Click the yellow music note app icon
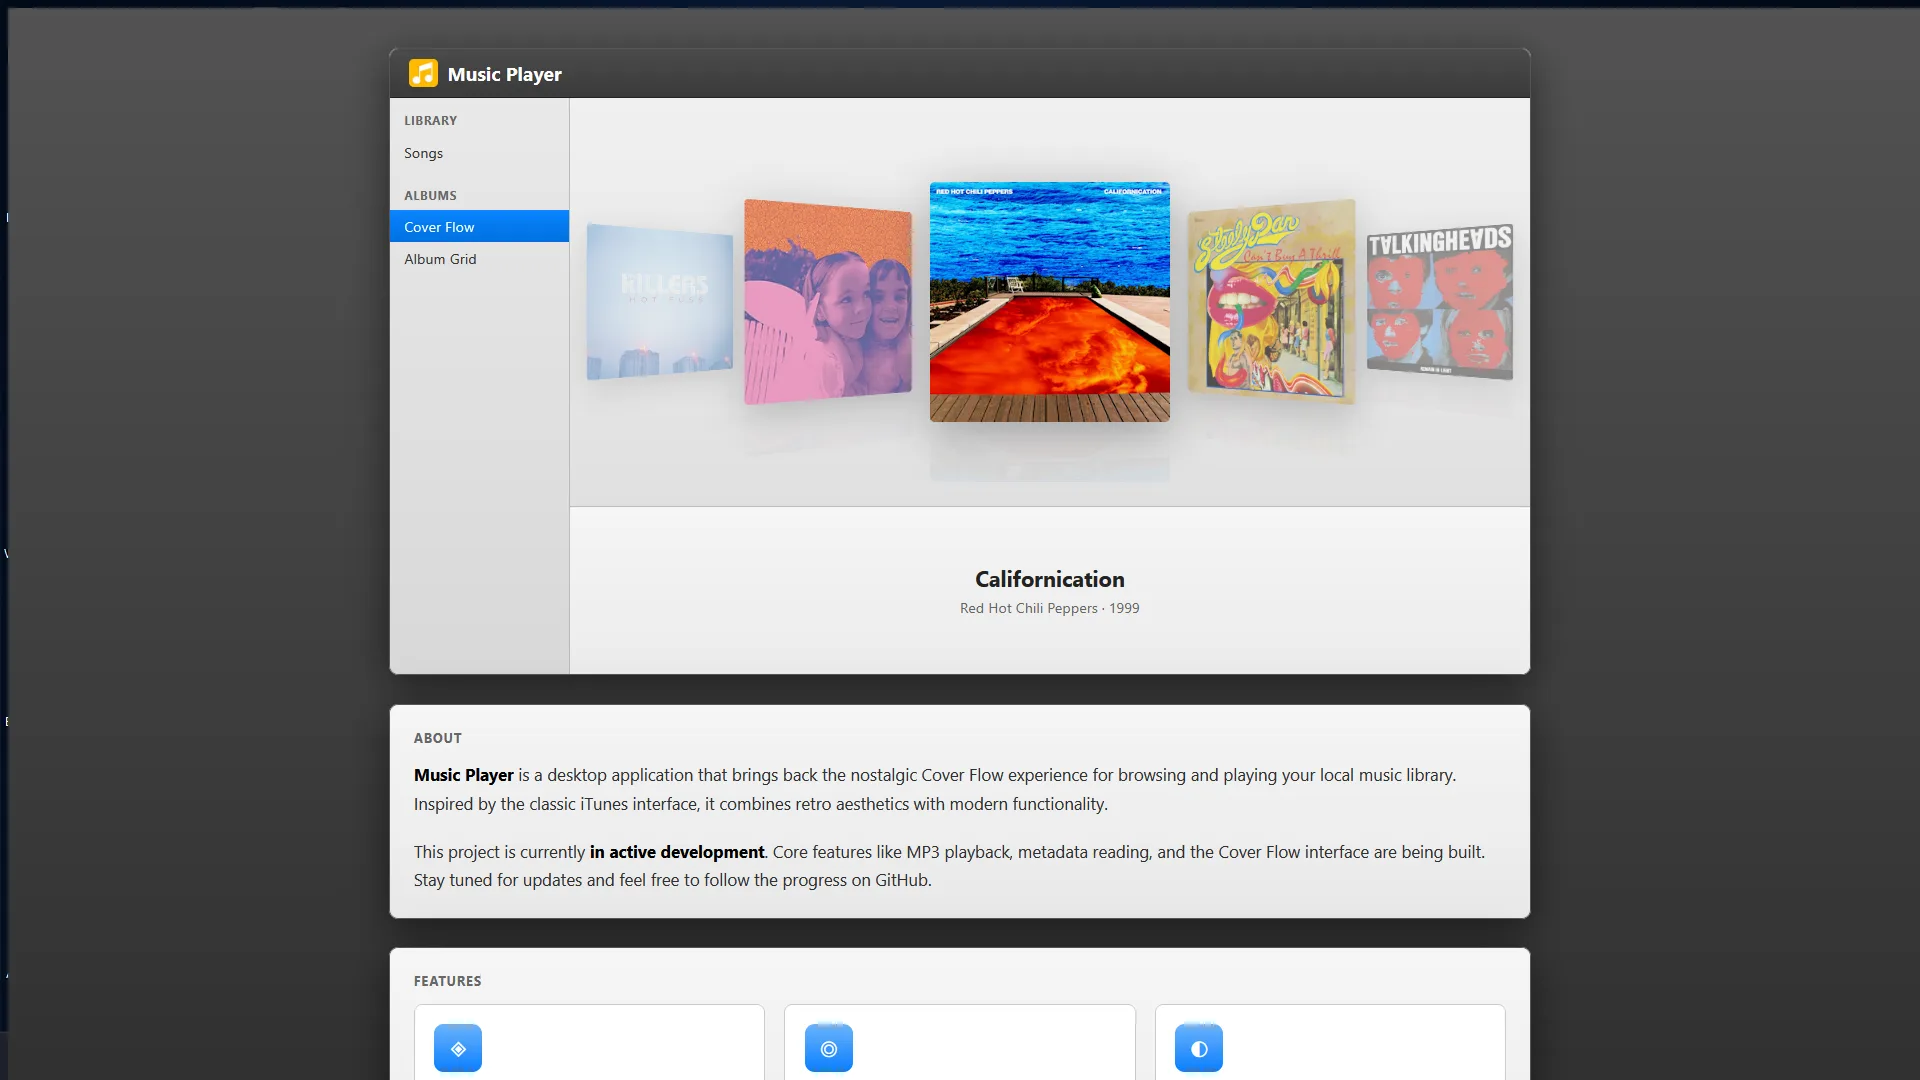Screen dimensions: 1920x1080 tap(423, 73)
